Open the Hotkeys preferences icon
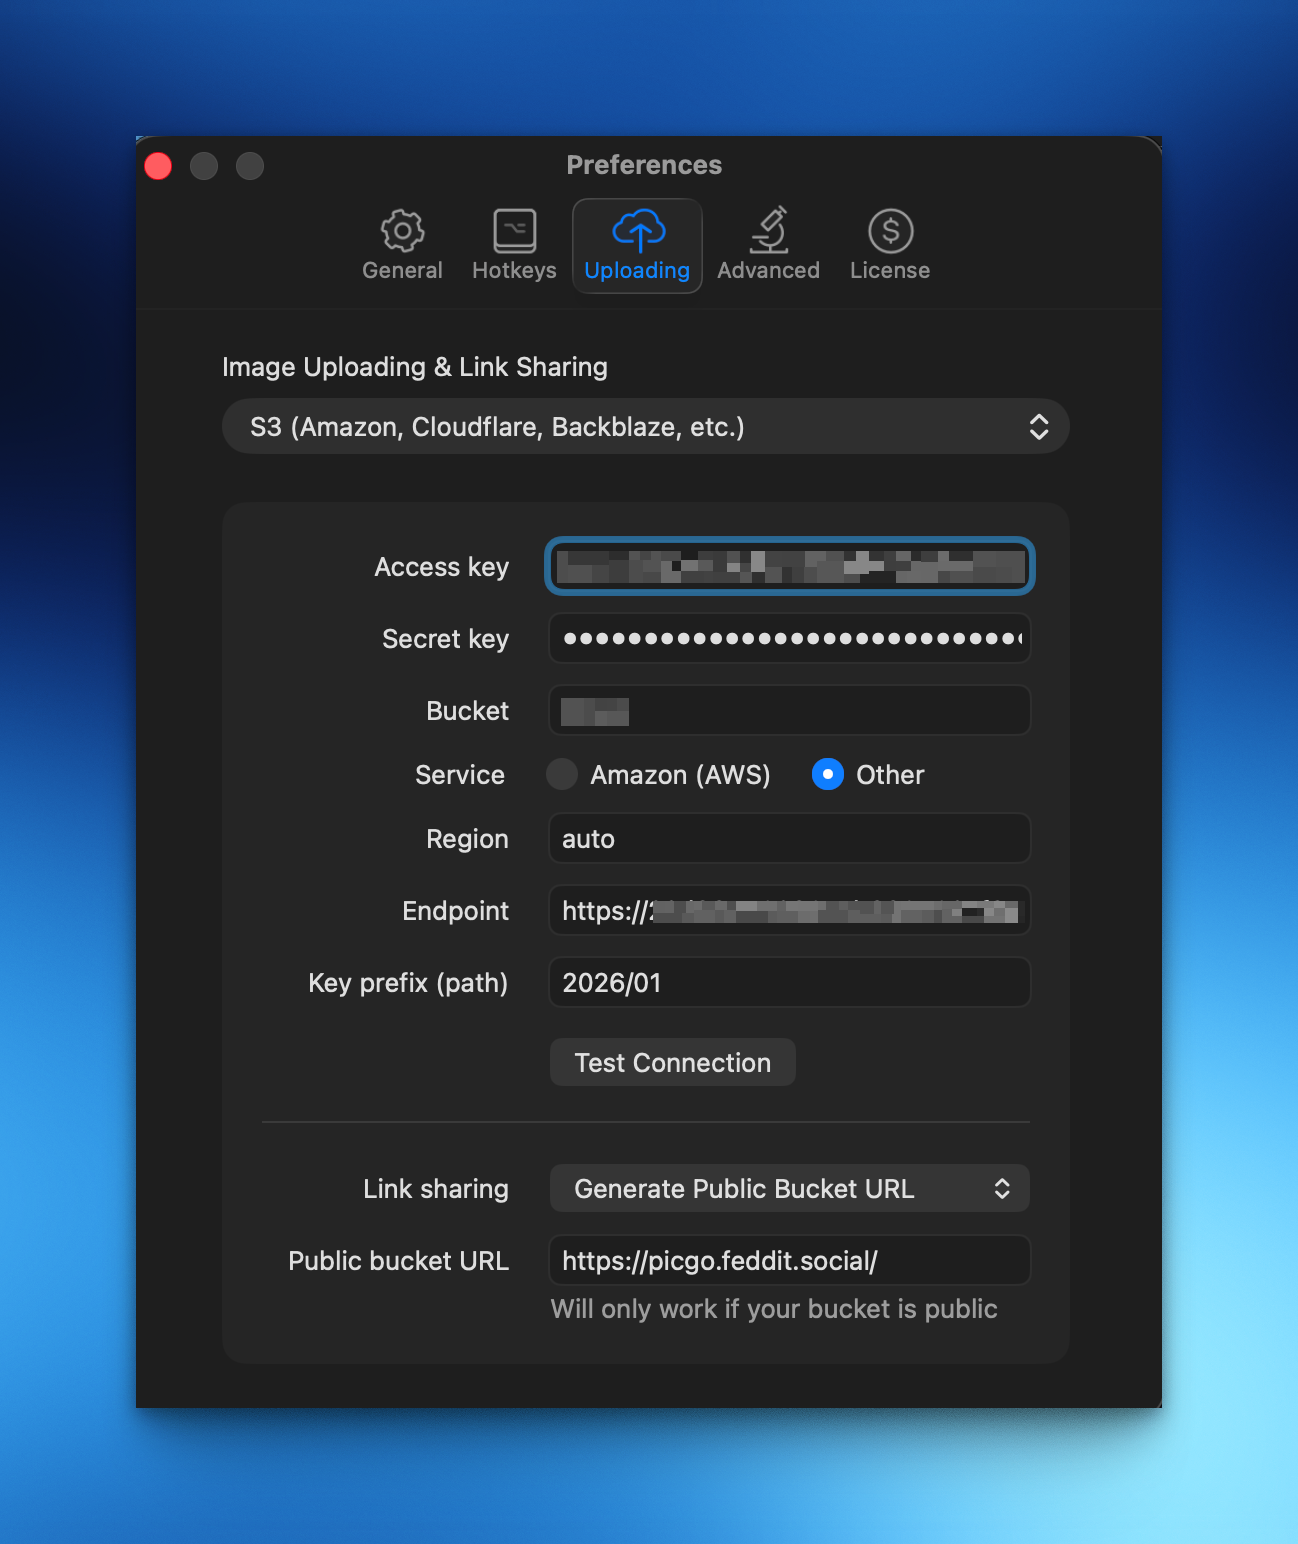The width and height of the screenshot is (1298, 1544). [x=514, y=232]
